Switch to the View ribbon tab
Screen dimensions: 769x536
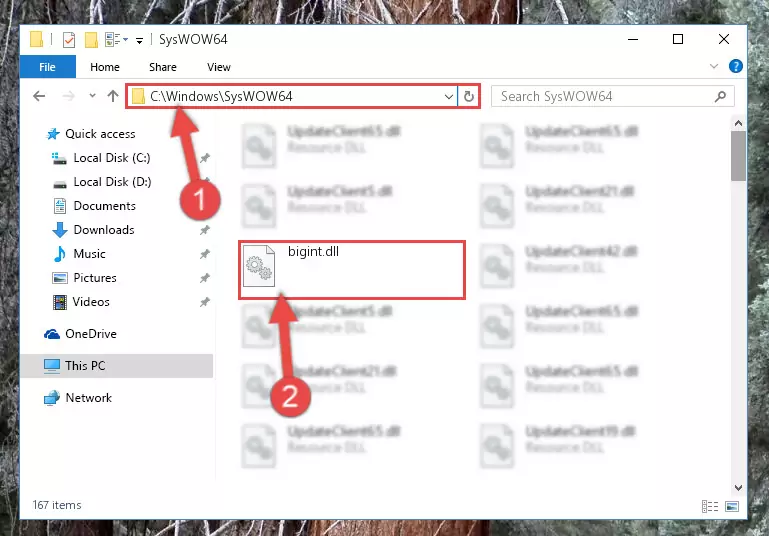tap(219, 67)
